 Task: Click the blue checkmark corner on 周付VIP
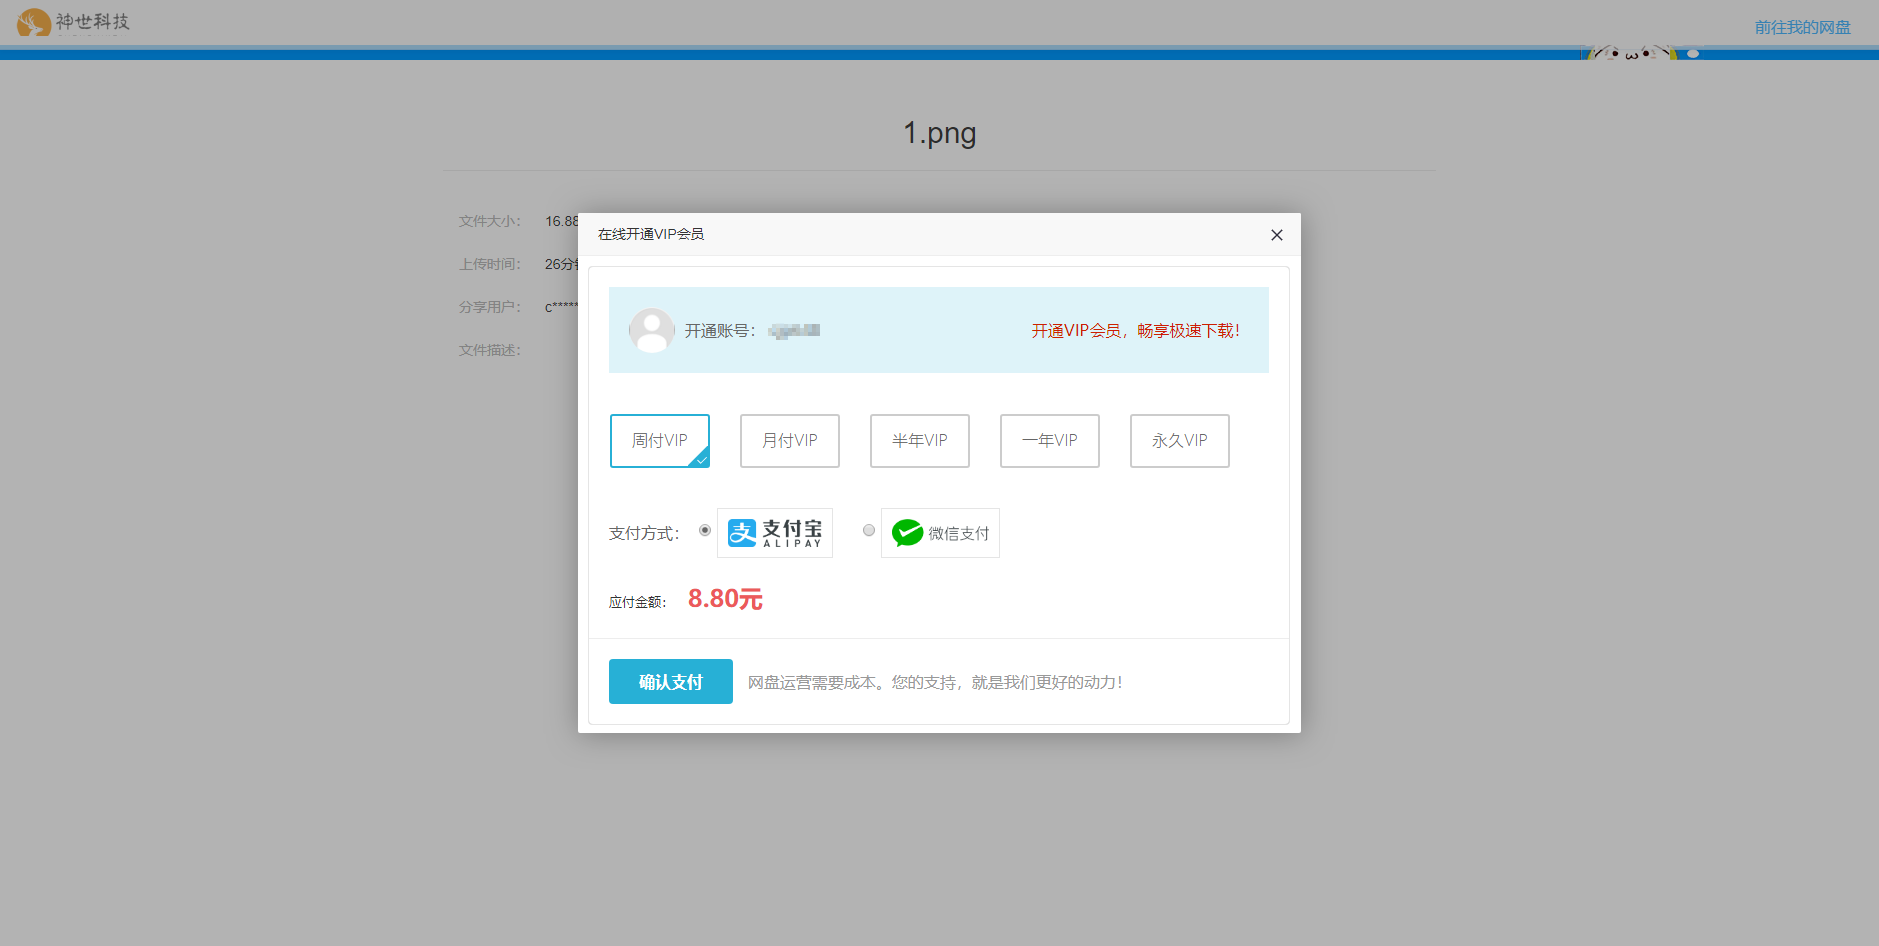click(701, 459)
